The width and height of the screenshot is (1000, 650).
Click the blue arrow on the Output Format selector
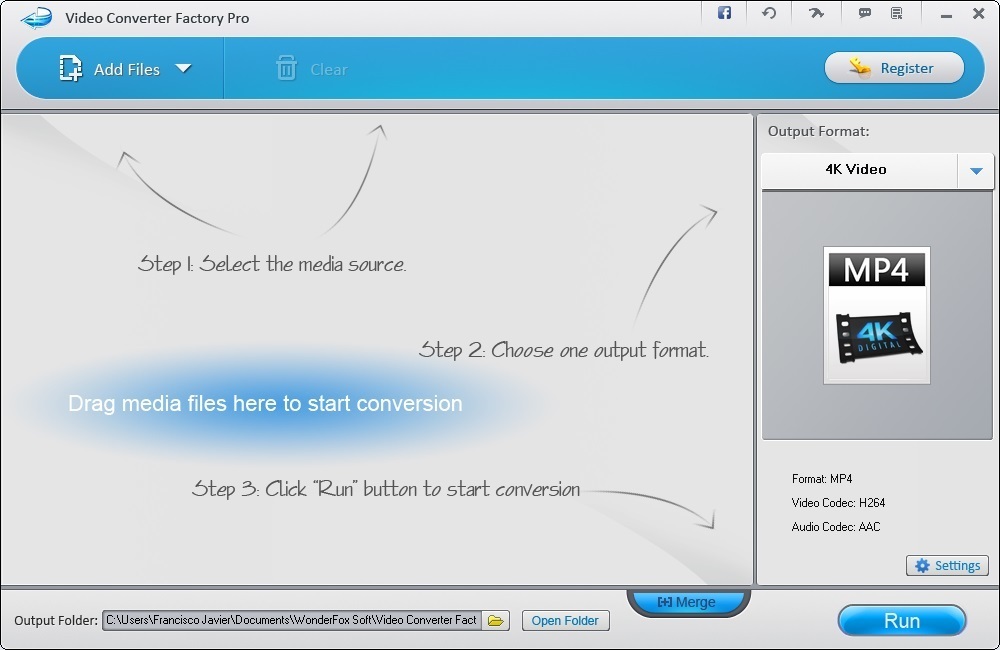click(977, 170)
